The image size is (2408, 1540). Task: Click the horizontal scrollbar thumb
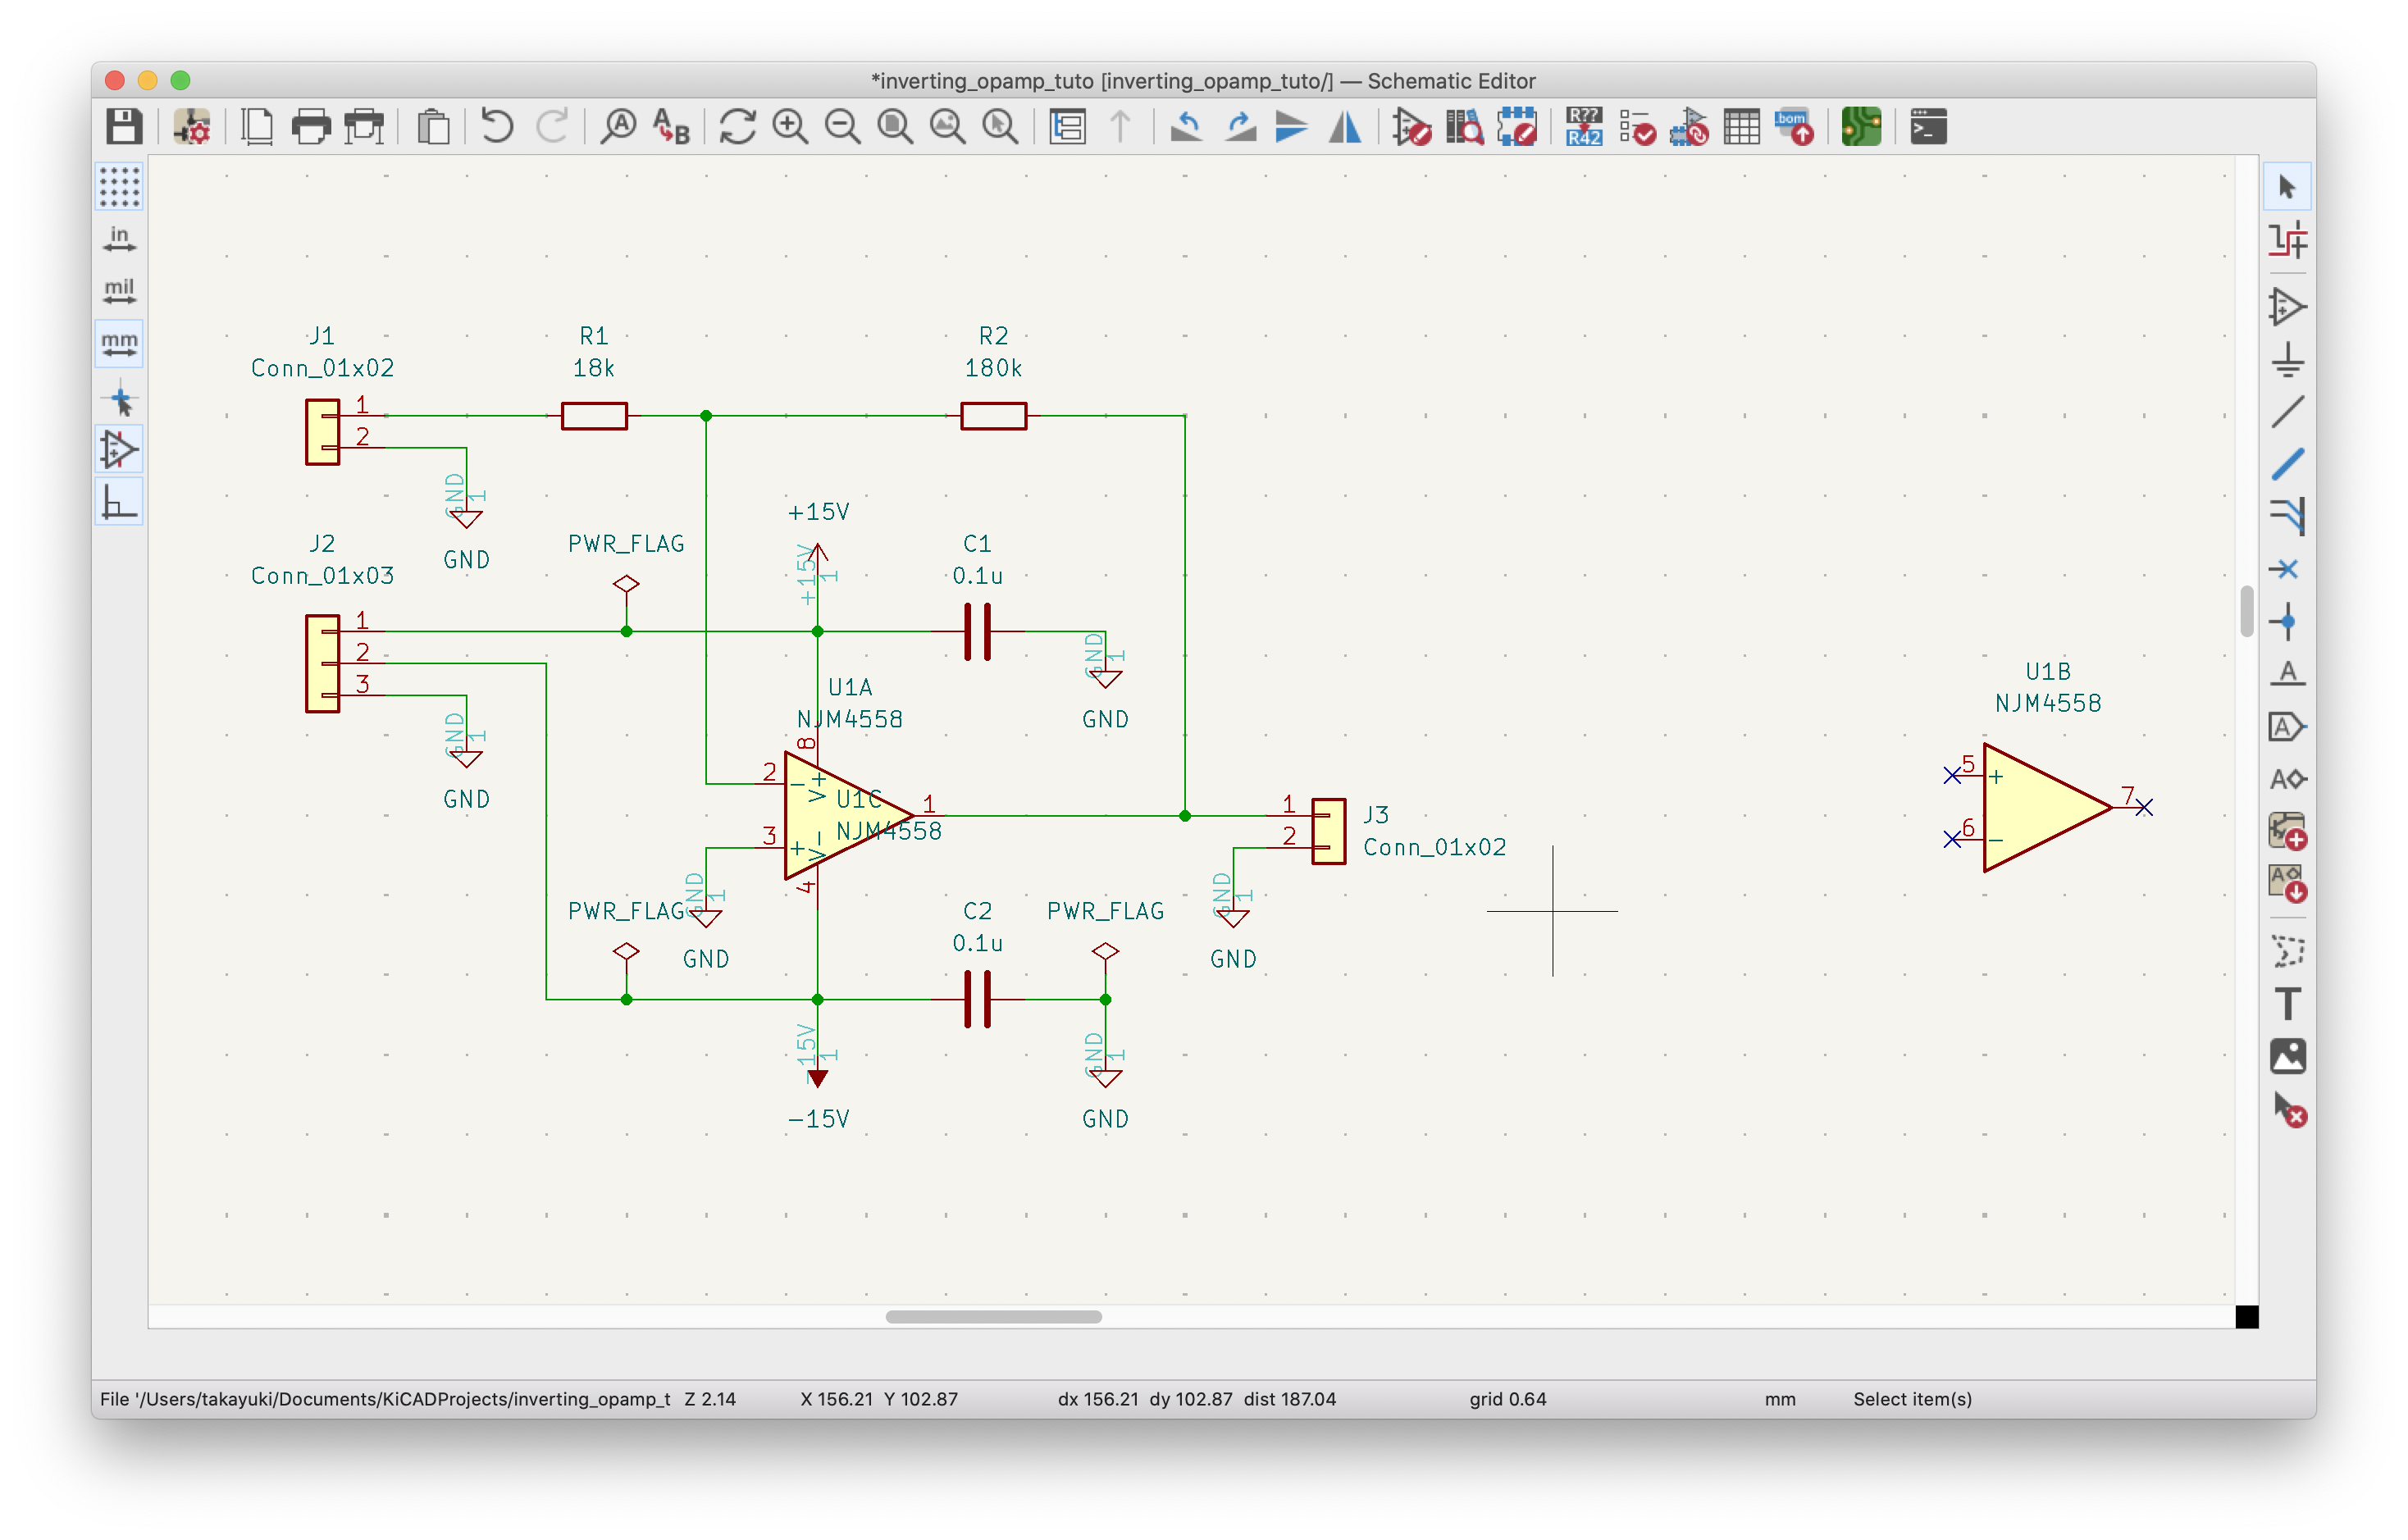pyautogui.click(x=993, y=1316)
